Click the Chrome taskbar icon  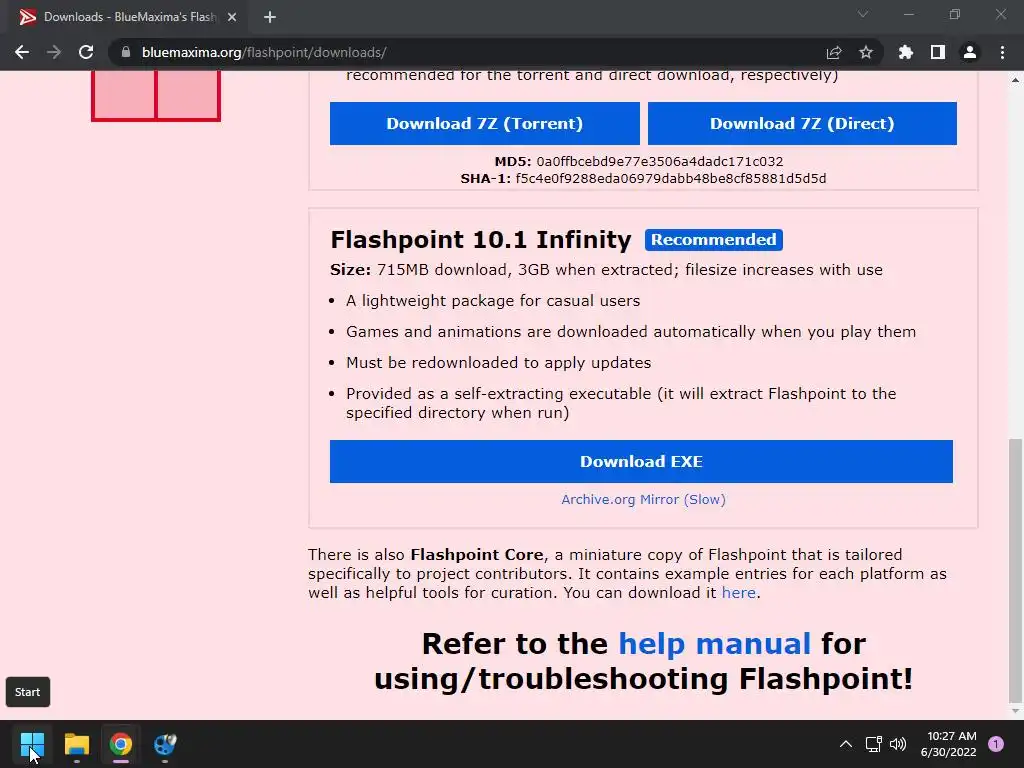[121, 744]
